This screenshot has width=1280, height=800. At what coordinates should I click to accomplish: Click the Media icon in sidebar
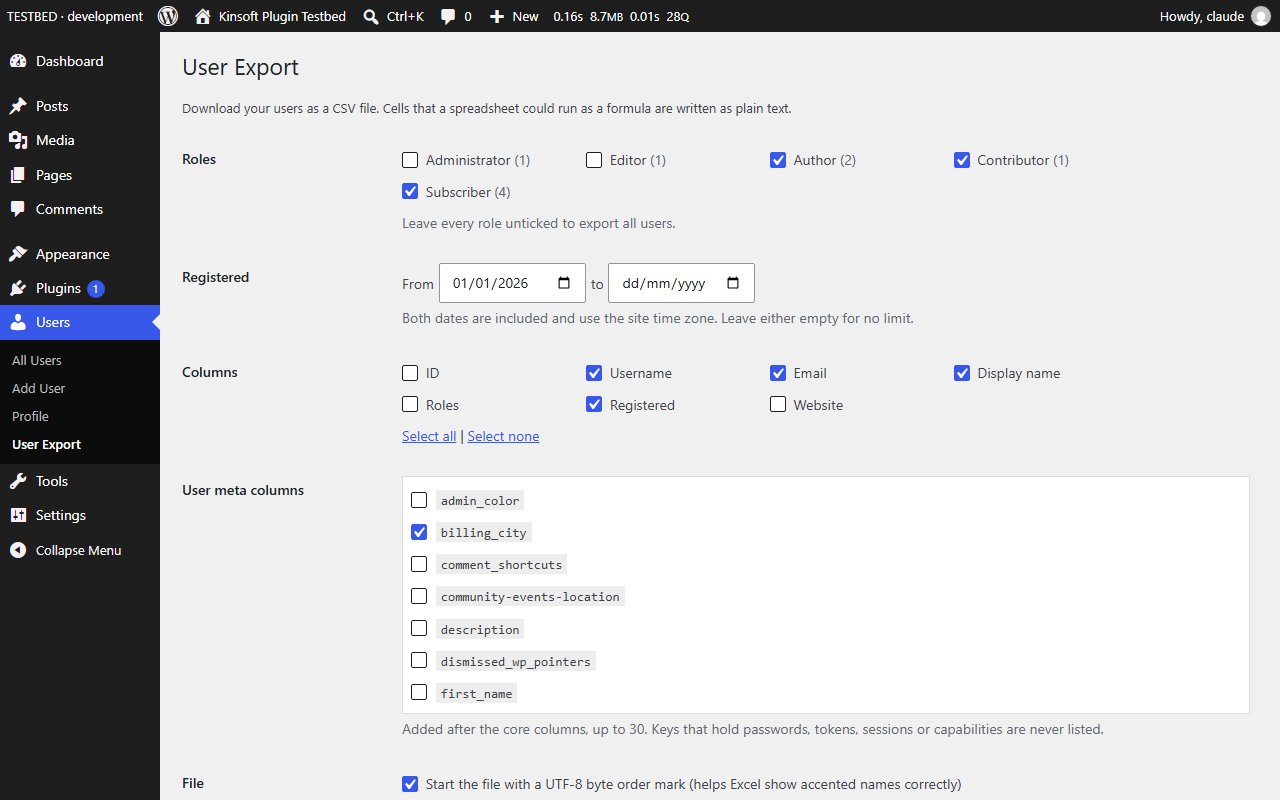pyautogui.click(x=18, y=140)
